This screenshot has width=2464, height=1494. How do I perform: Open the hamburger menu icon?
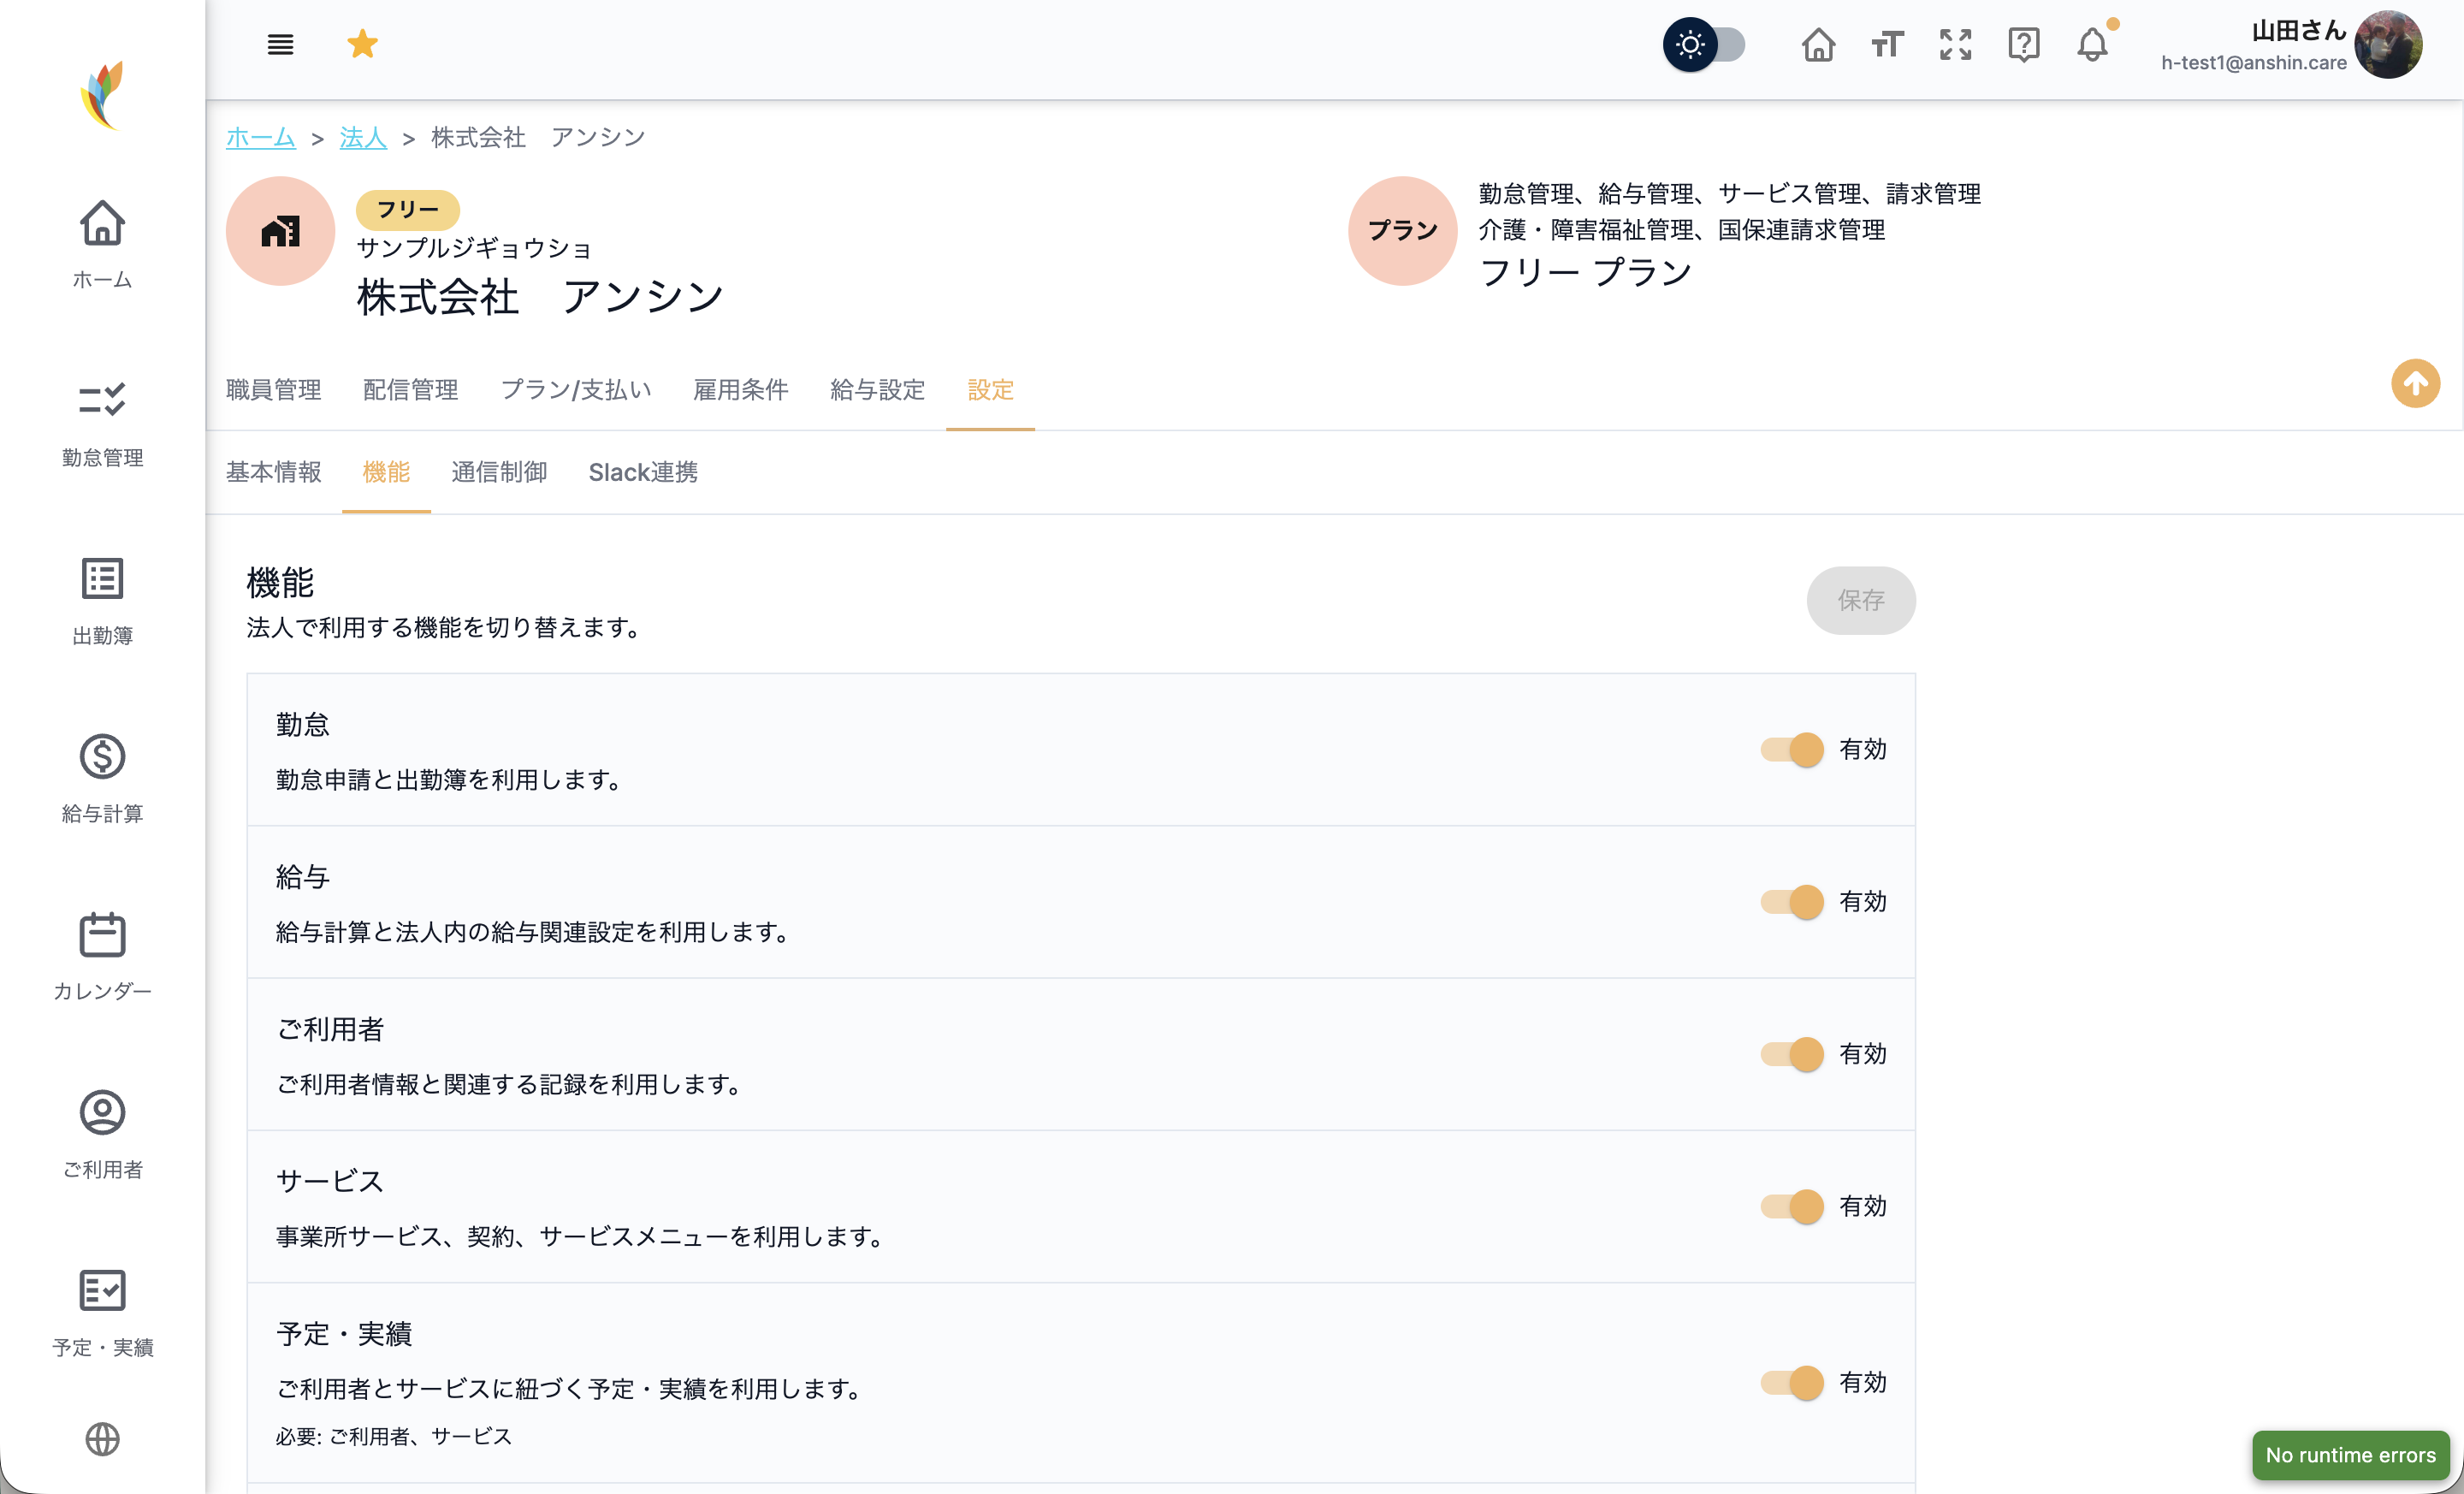point(280,44)
